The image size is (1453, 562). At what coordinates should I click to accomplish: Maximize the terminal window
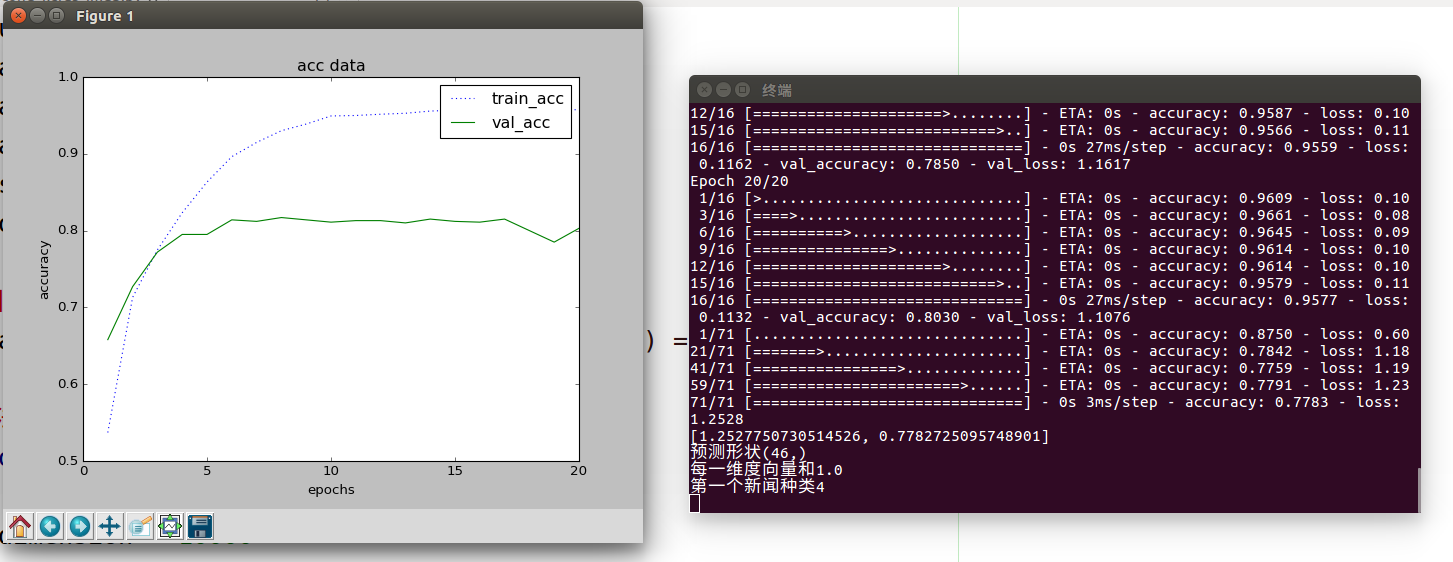click(x=740, y=90)
